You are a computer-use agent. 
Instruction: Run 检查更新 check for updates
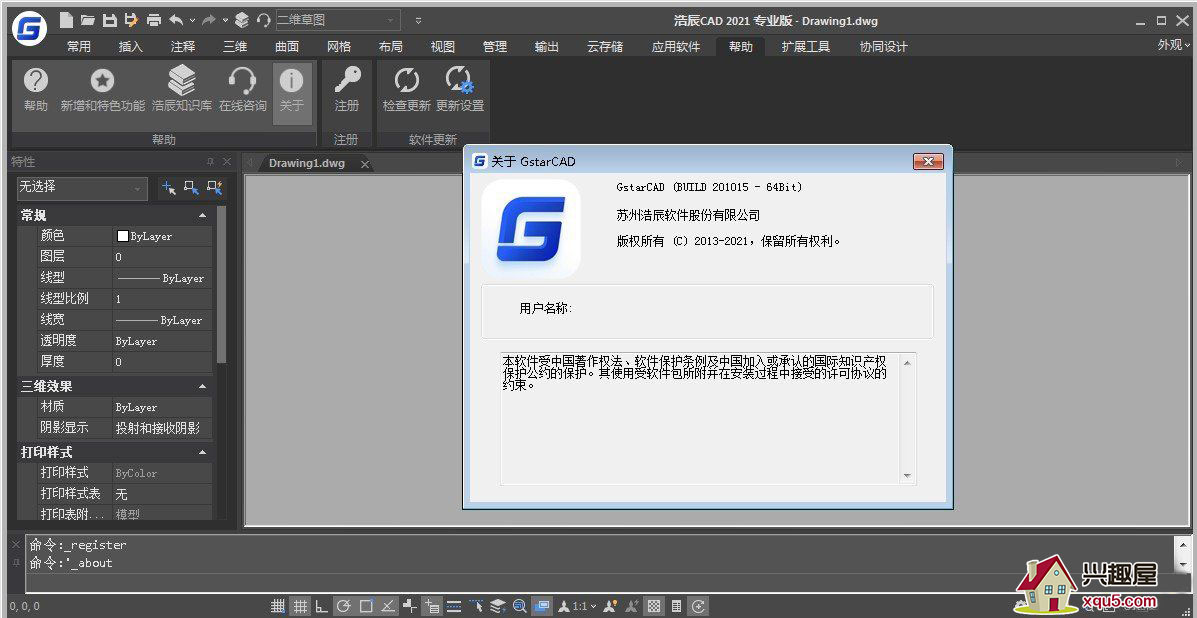[407, 90]
